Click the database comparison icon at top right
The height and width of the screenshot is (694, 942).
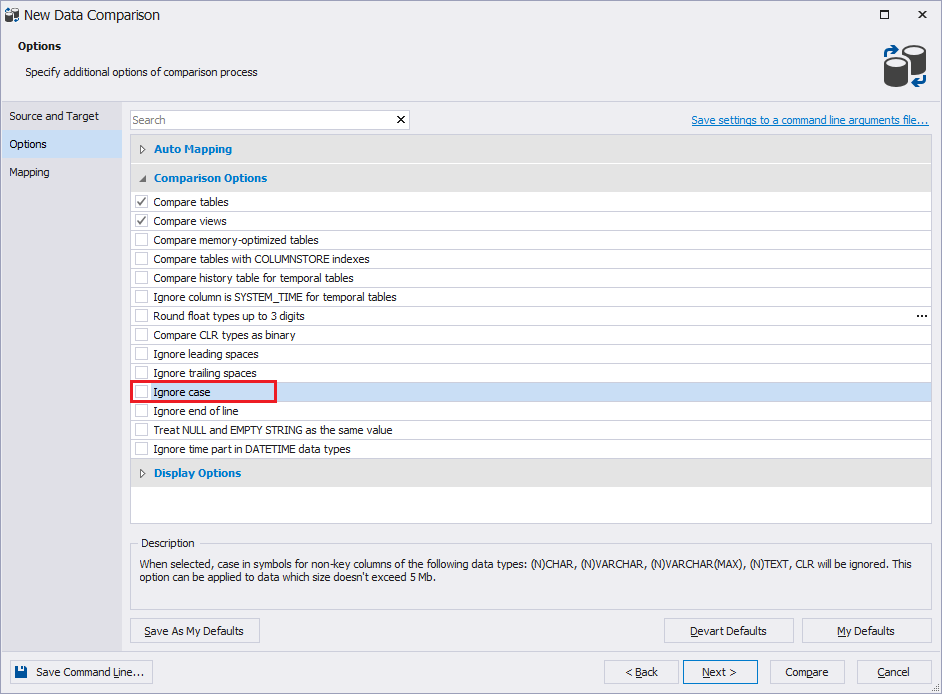(x=903, y=64)
